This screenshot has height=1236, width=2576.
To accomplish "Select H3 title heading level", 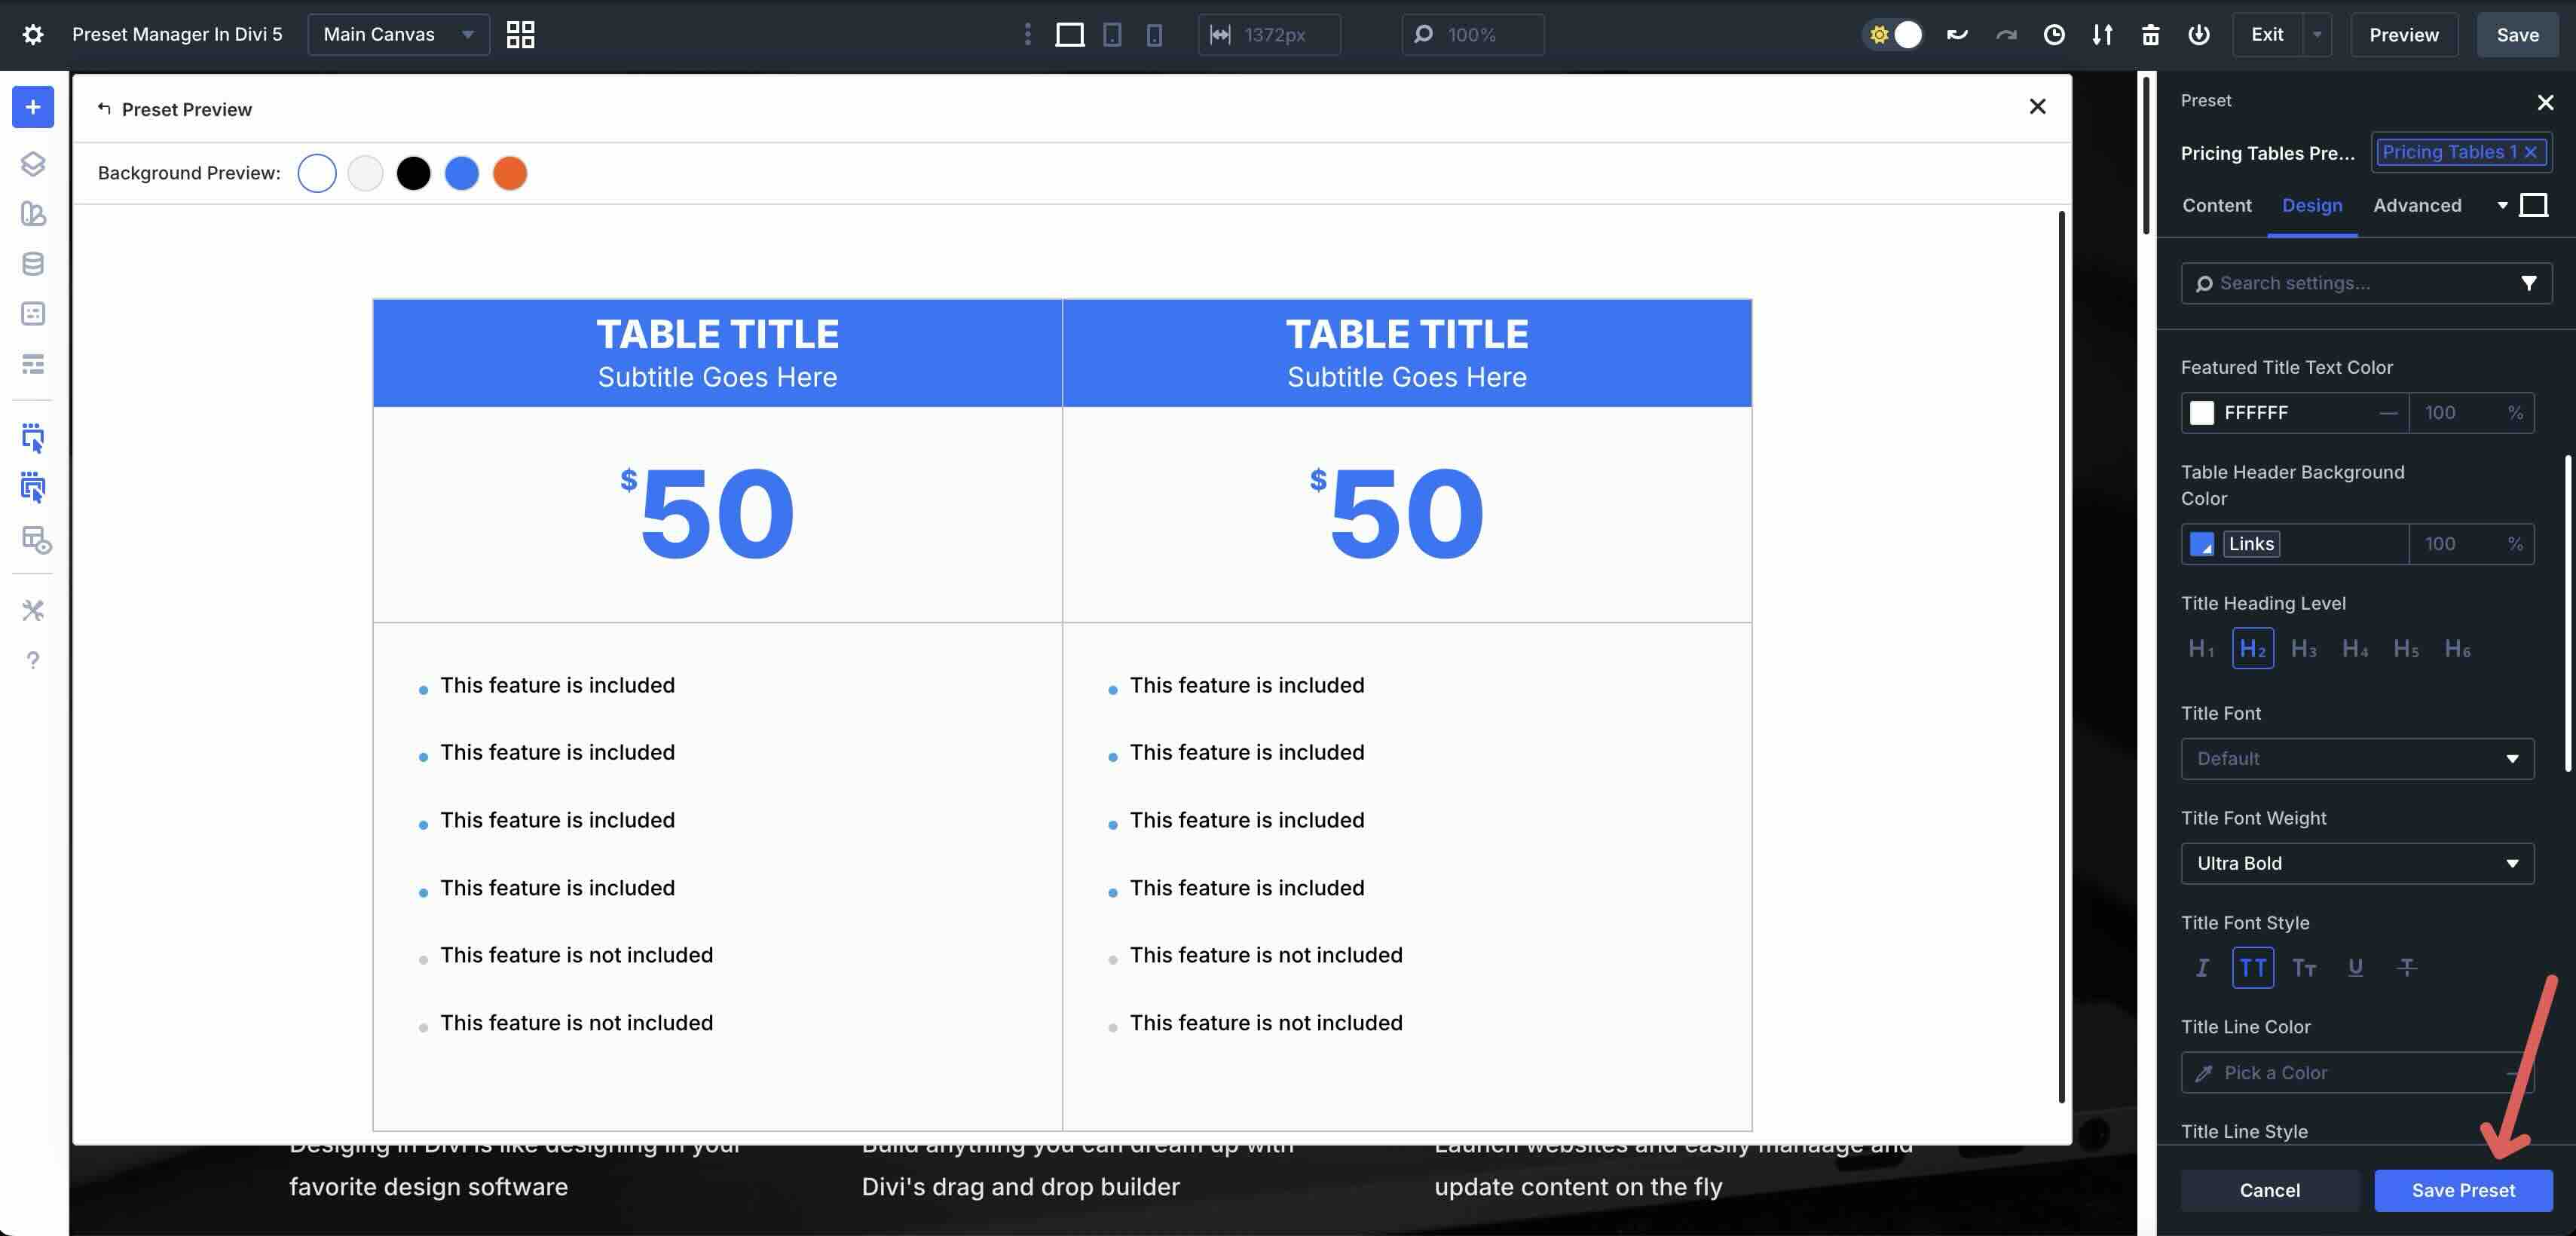I will click(2303, 649).
